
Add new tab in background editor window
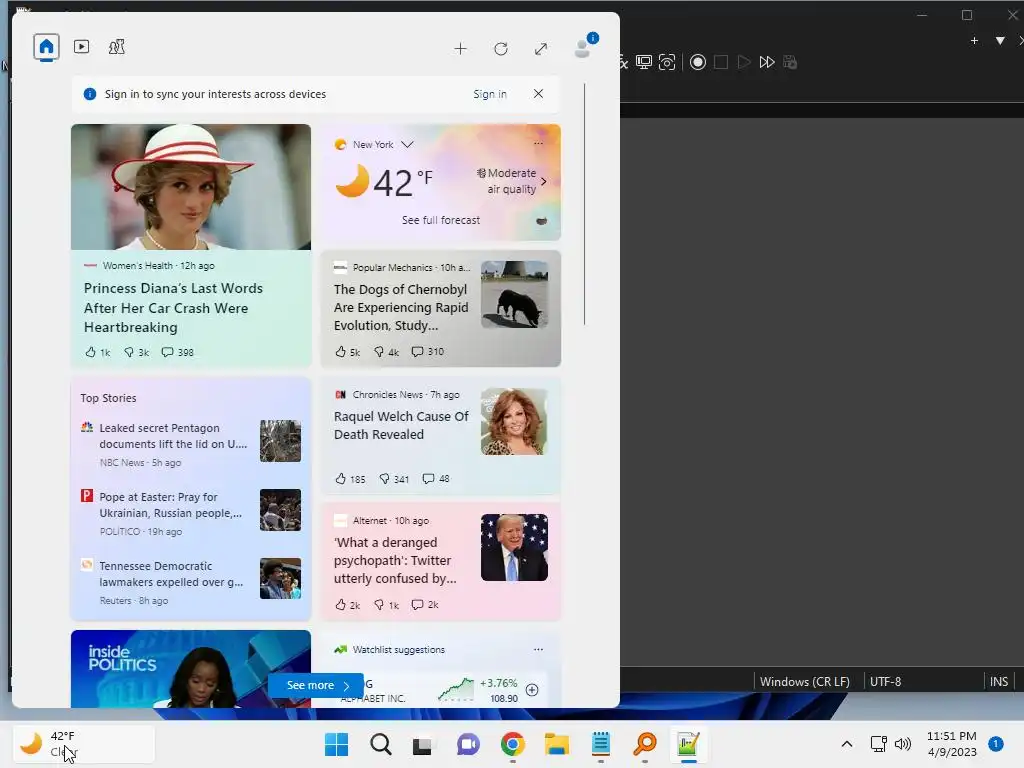(x=974, y=40)
